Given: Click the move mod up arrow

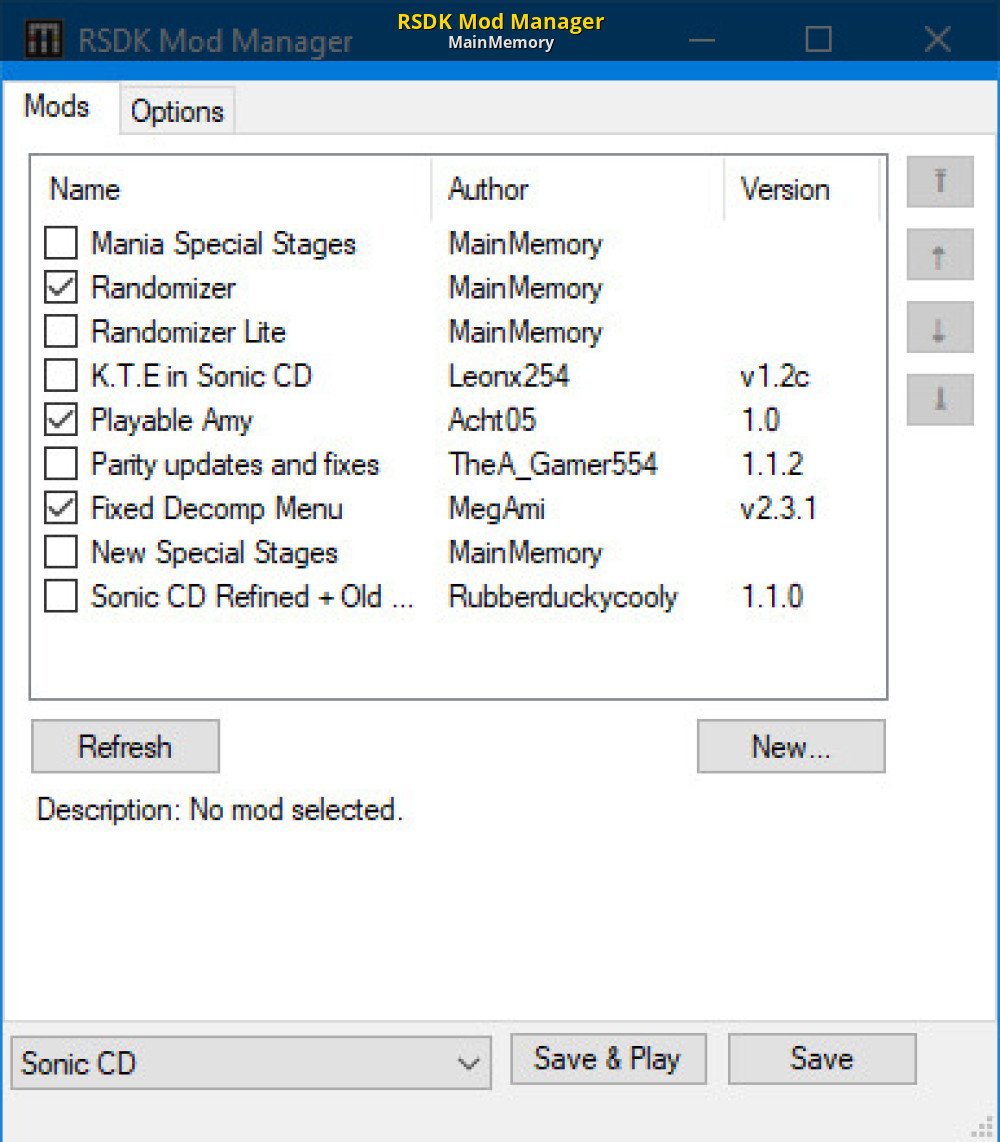Looking at the screenshot, I should pos(939,258).
